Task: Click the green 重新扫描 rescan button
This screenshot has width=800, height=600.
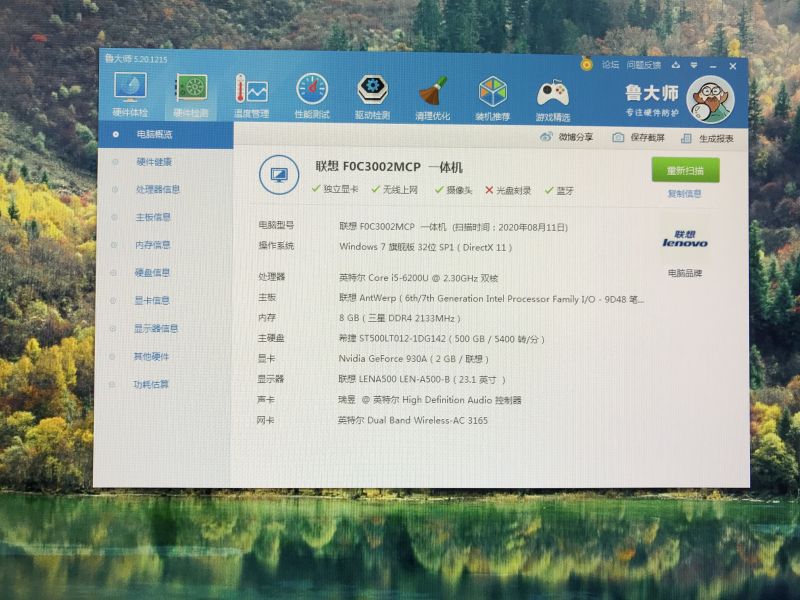Action: pyautogui.click(x=686, y=170)
